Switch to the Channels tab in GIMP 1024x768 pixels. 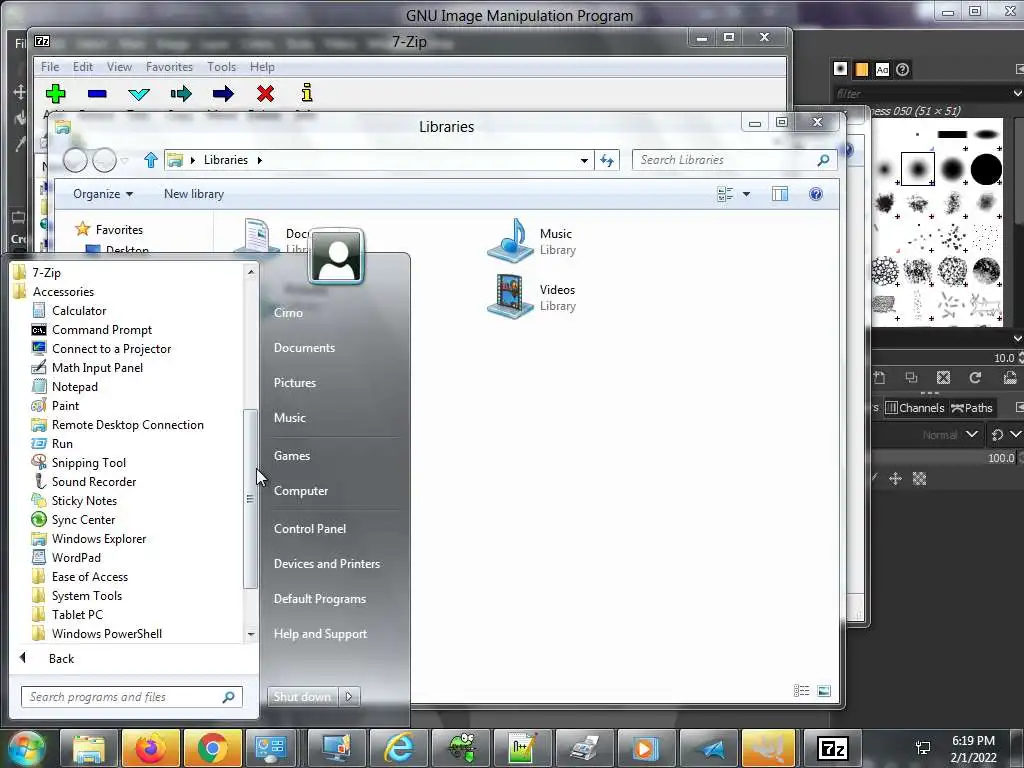click(914, 408)
